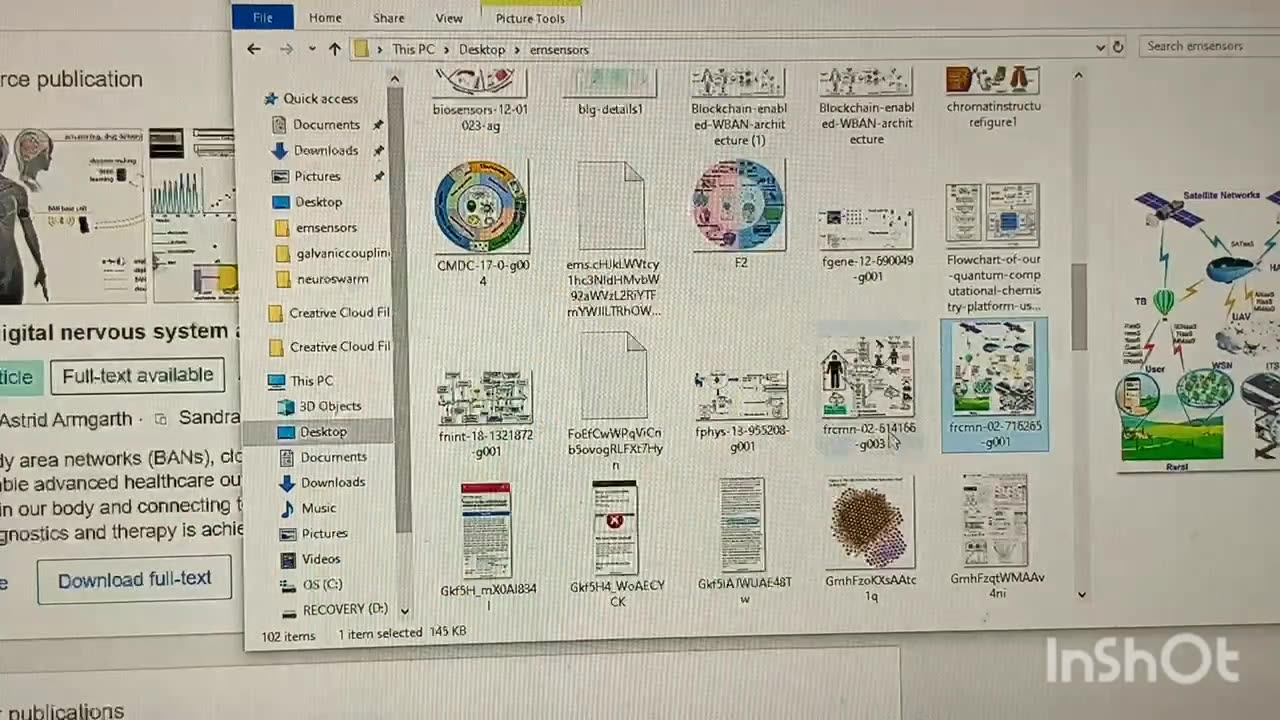Viewport: 1280px width, 720px height.
Task: Switch to the Home ribbon tab
Action: (325, 18)
